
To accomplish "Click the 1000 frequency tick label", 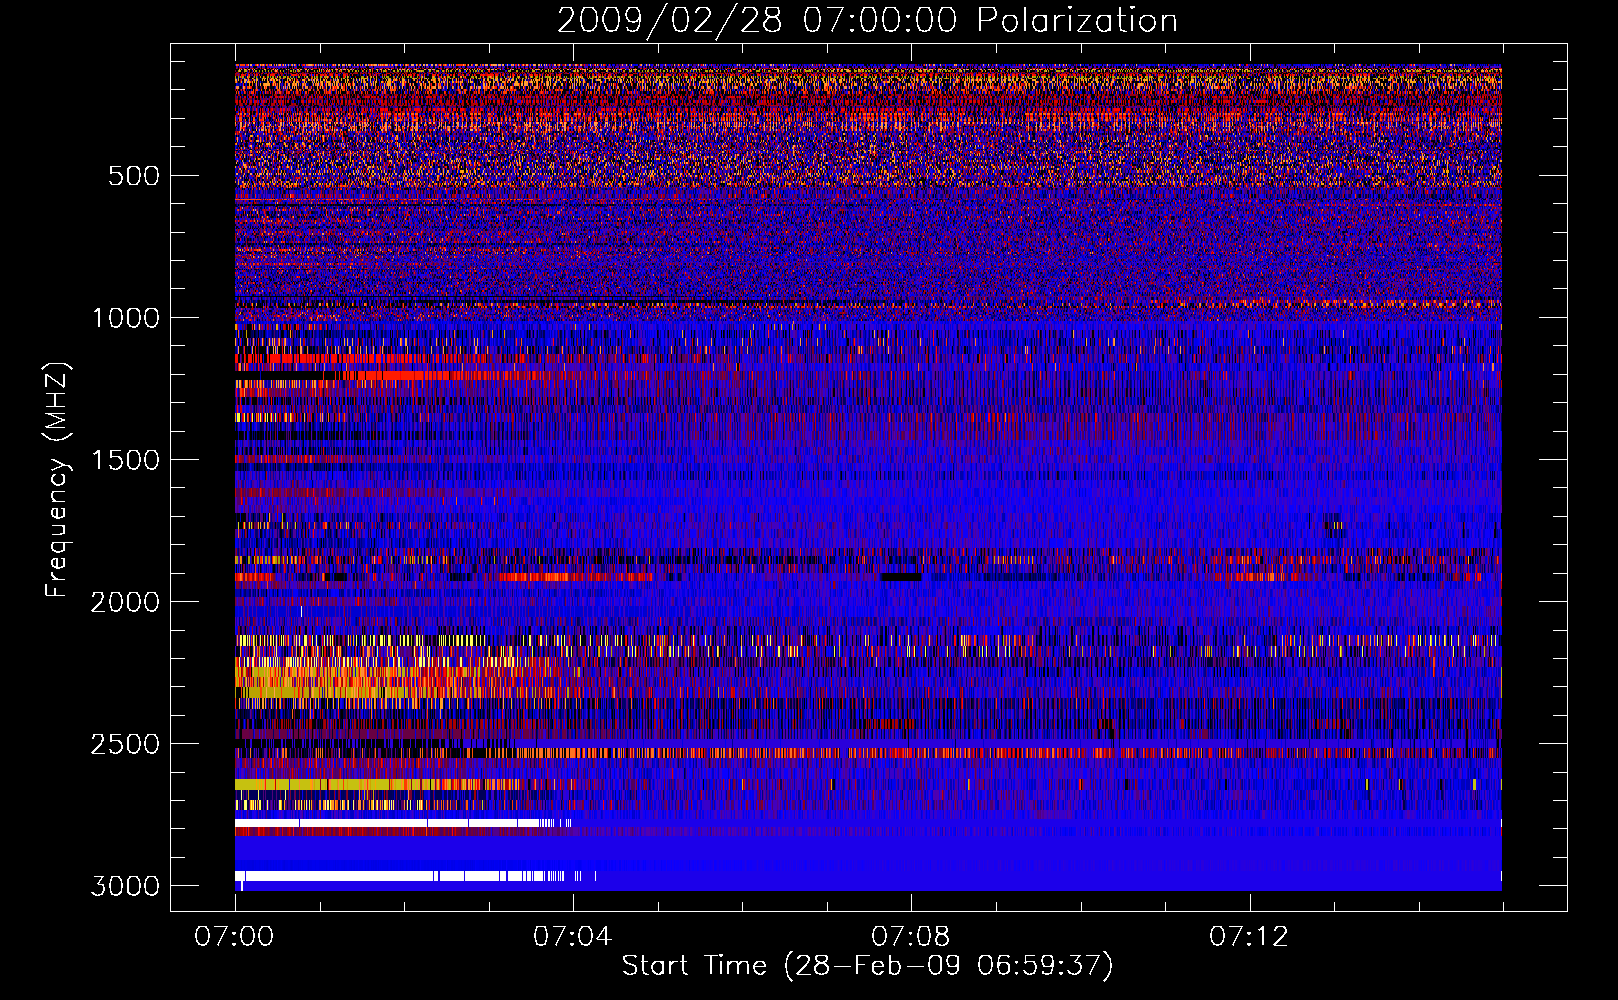I will click(x=125, y=318).
